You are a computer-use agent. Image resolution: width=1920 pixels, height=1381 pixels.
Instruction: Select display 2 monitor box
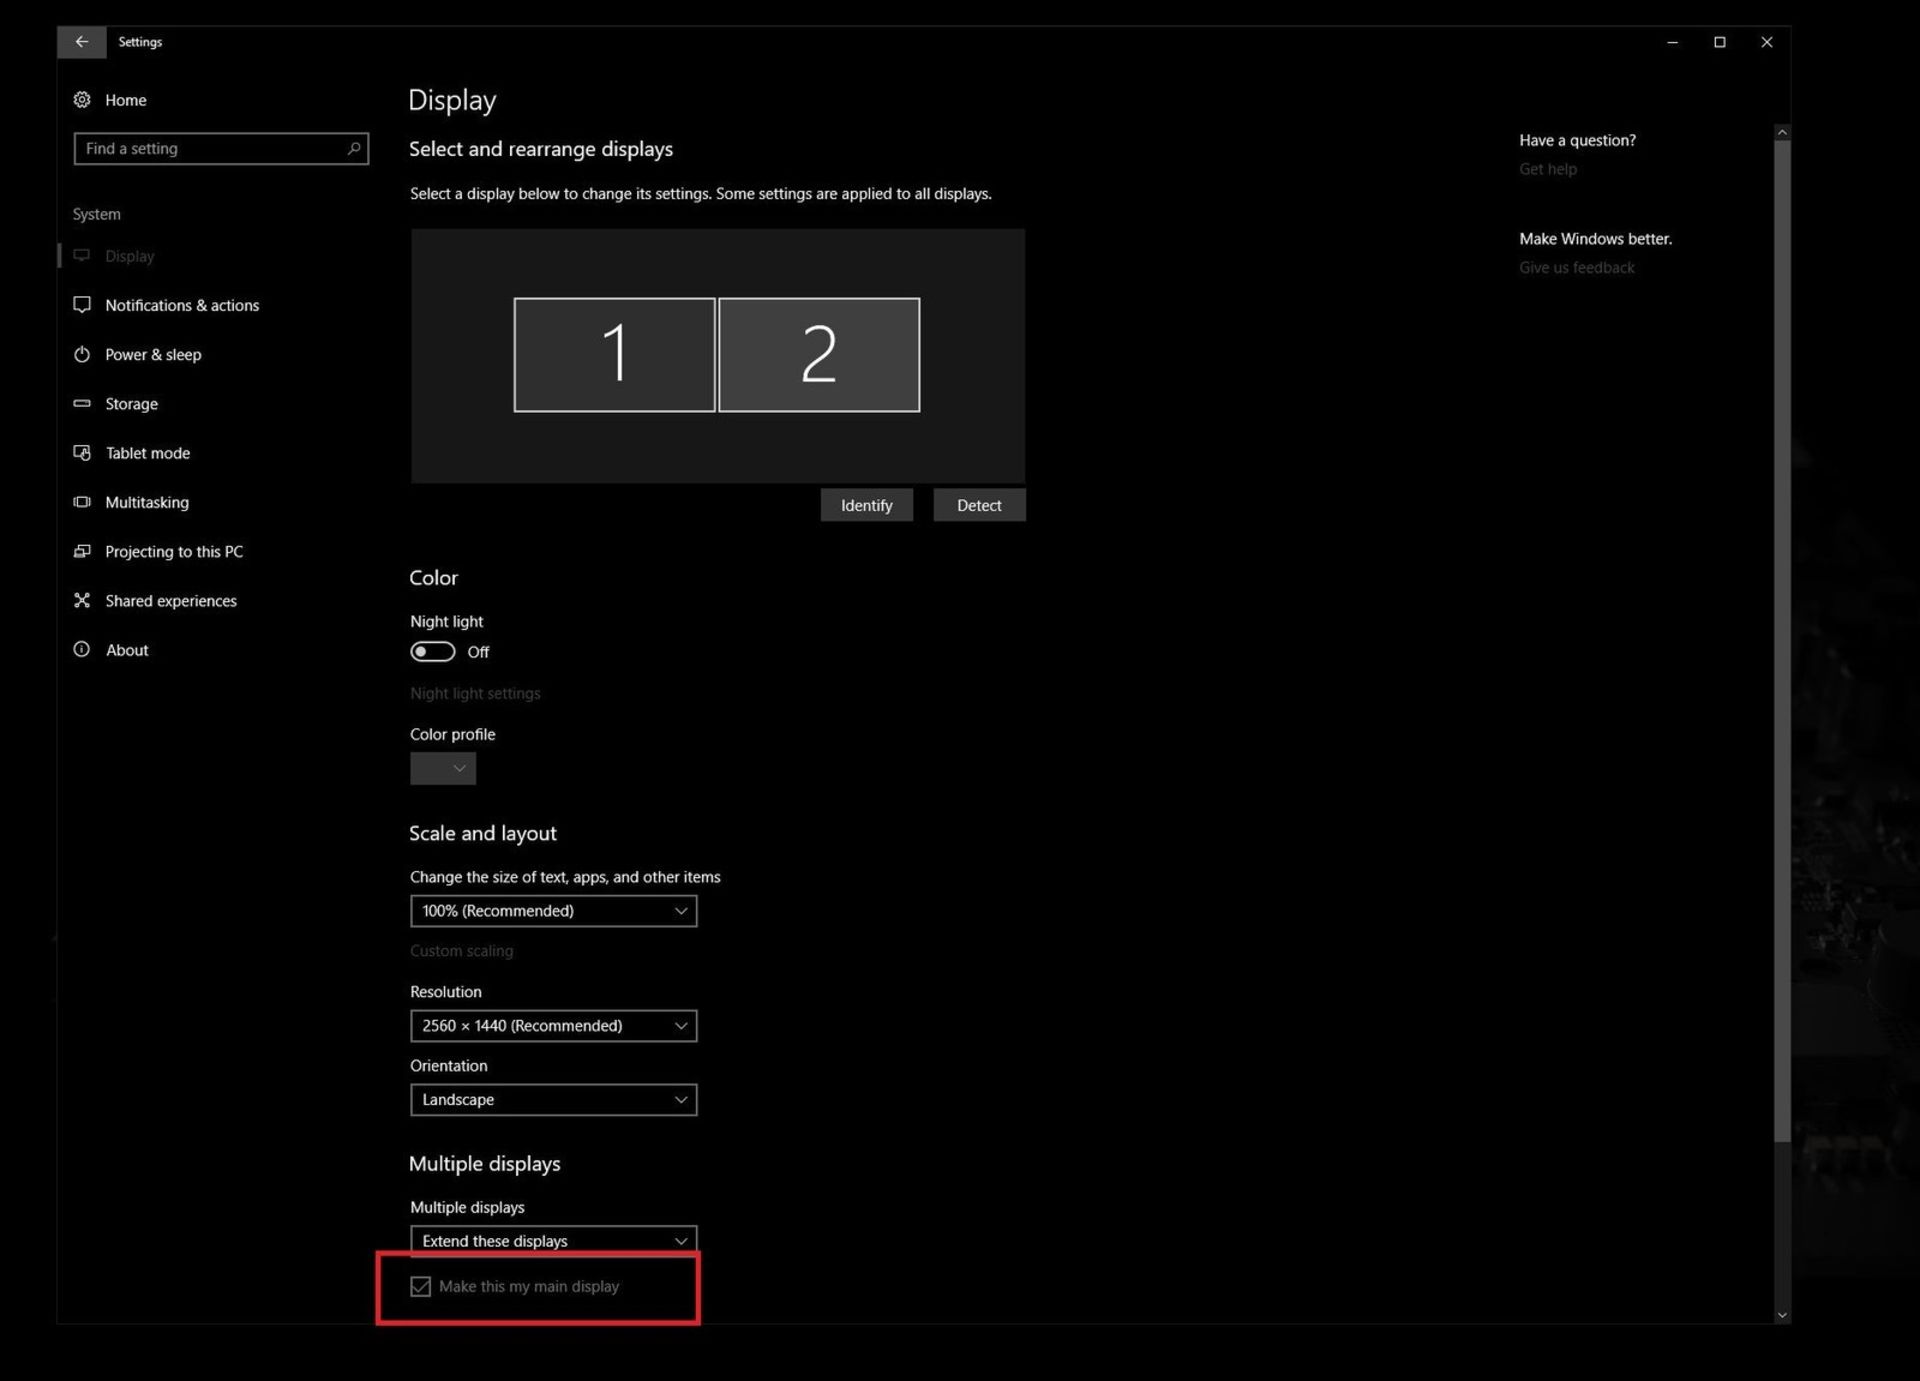coord(819,355)
